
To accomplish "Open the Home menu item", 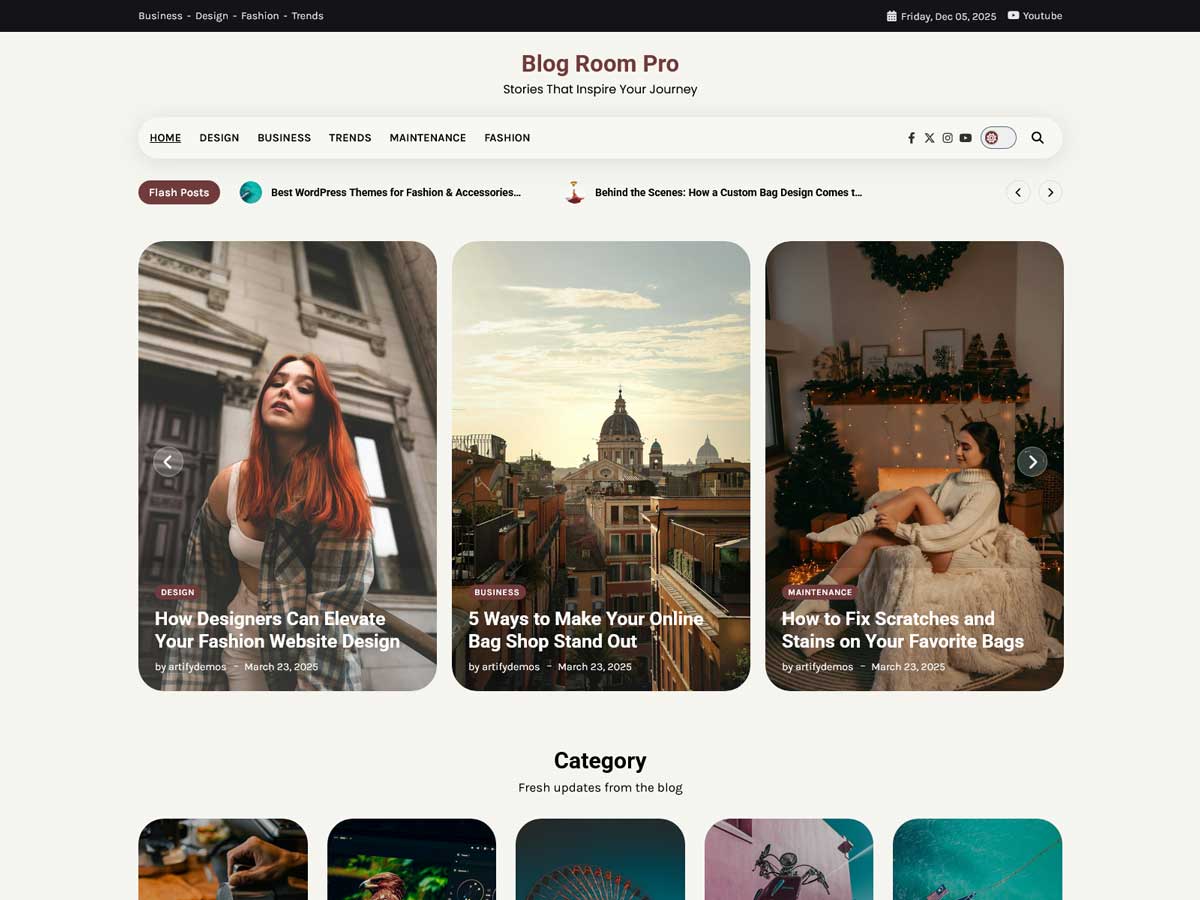I will pyautogui.click(x=165, y=138).
